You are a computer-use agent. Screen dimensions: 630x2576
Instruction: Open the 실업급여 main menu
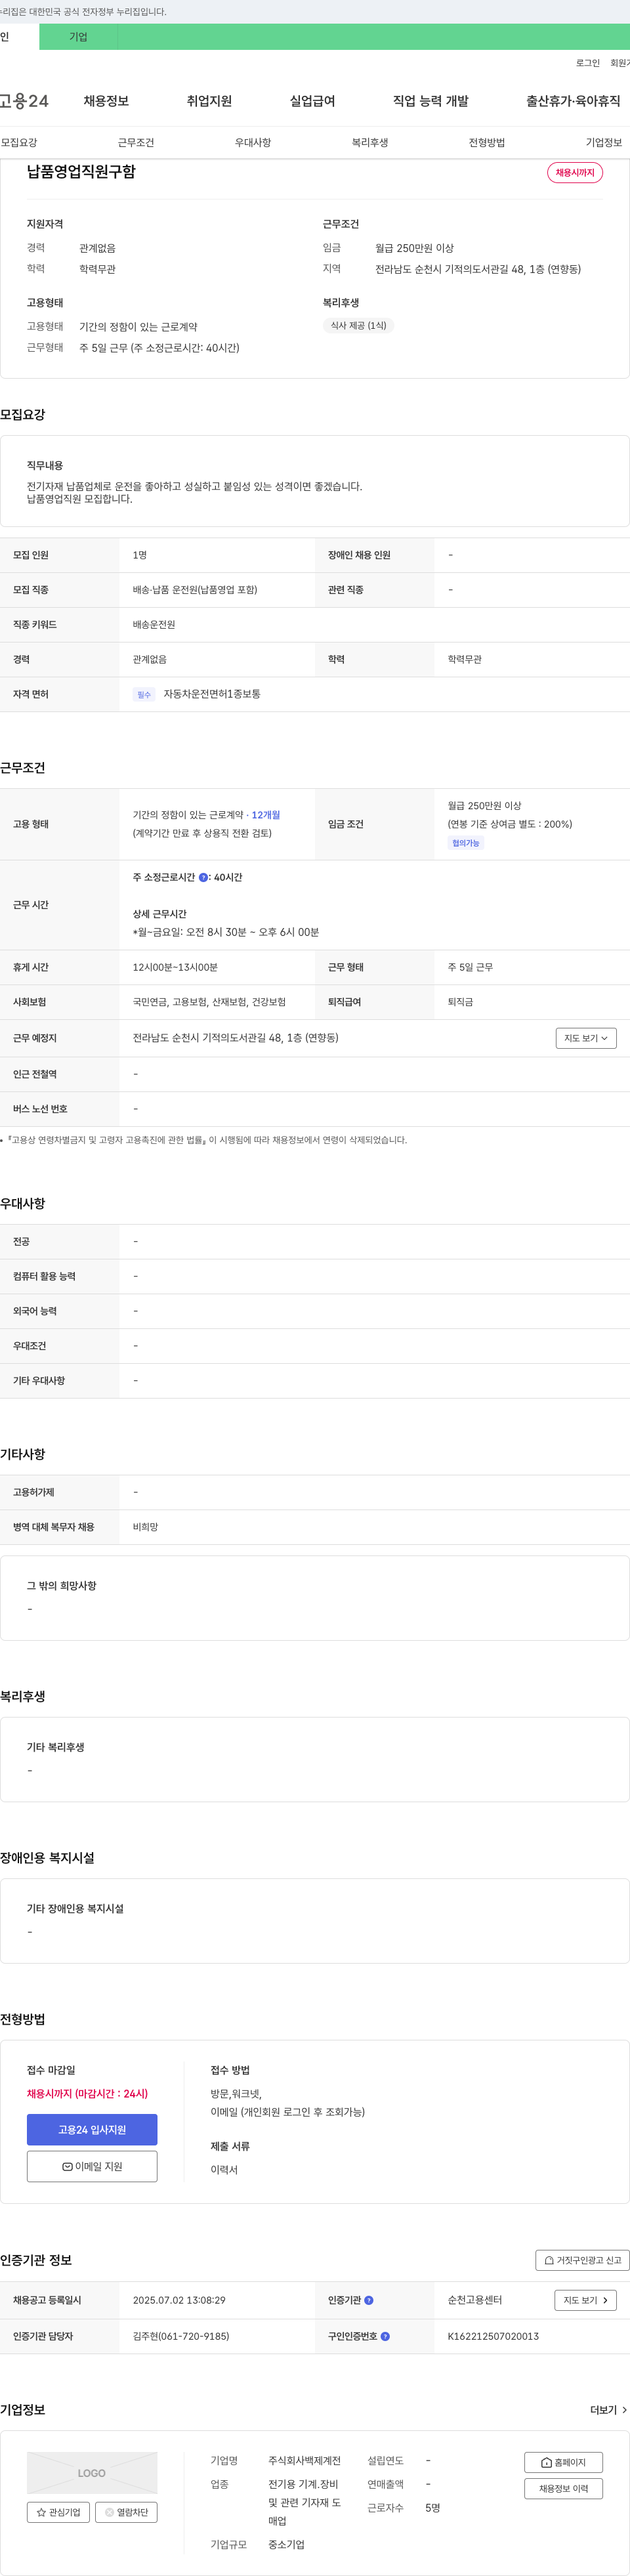click(312, 101)
